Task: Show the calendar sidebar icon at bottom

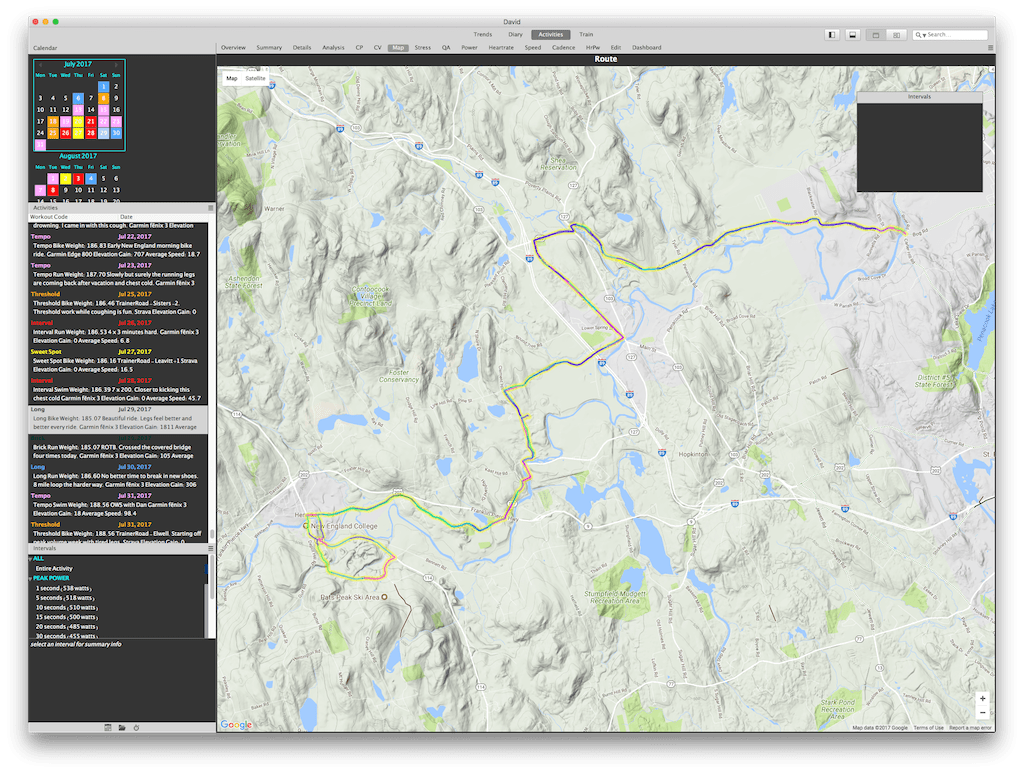Action: click(108, 727)
